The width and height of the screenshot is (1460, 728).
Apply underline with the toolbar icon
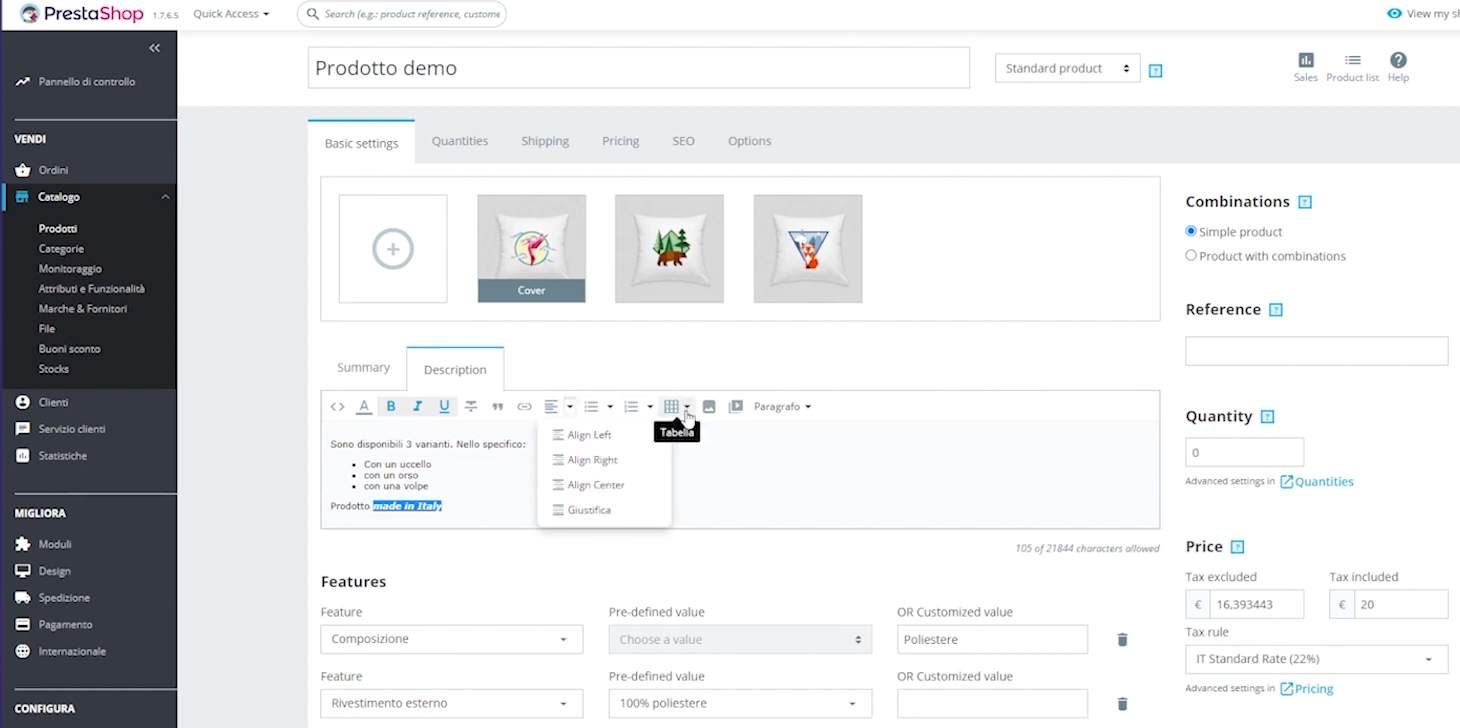pos(444,406)
